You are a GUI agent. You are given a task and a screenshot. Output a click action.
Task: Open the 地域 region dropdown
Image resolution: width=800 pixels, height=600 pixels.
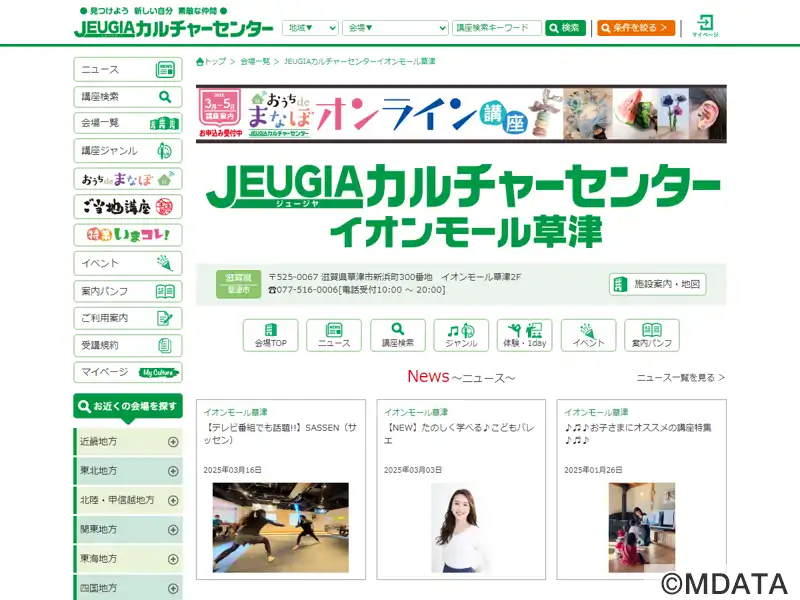pos(310,28)
